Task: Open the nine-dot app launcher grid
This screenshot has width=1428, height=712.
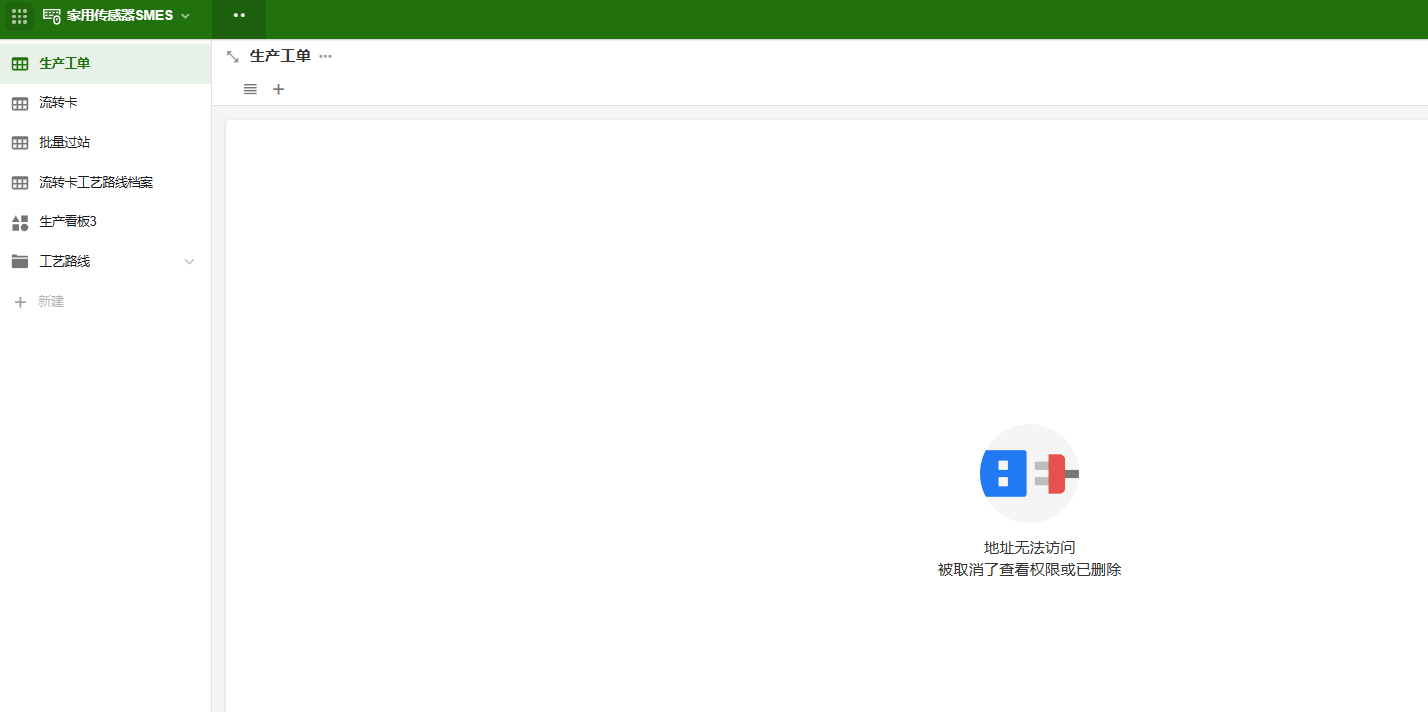Action: click(20, 16)
